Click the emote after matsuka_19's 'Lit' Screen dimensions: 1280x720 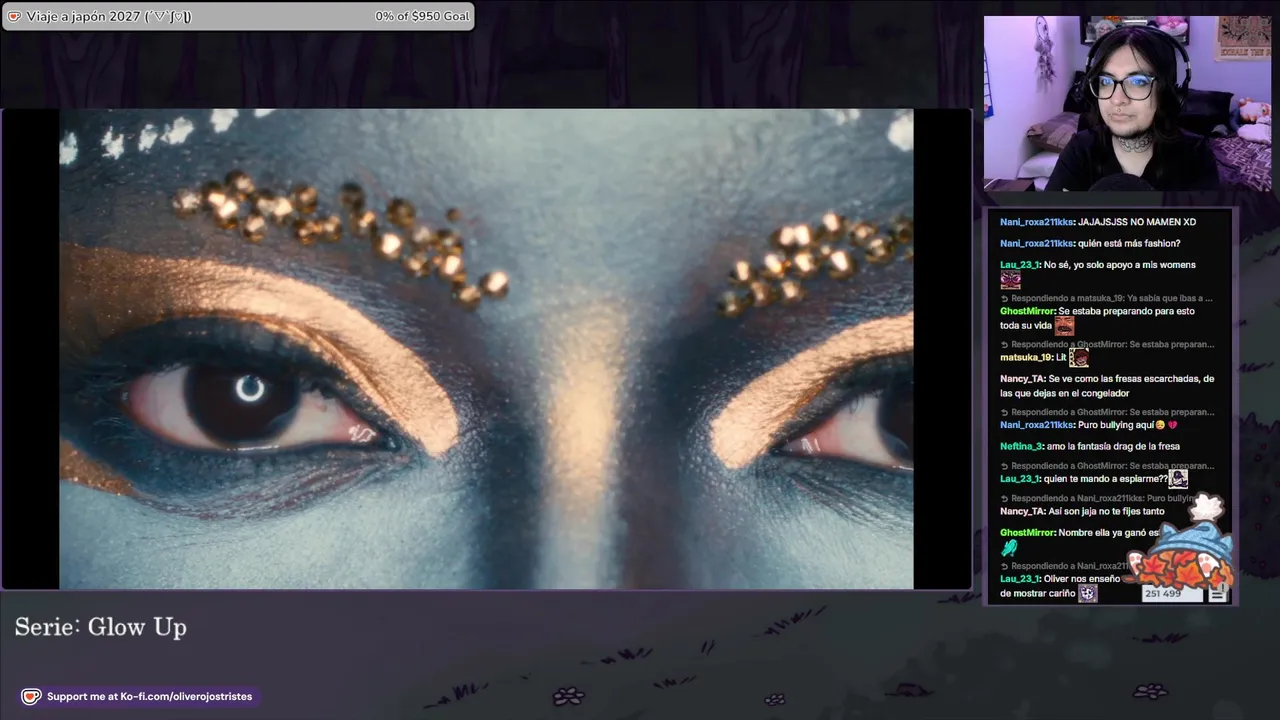tap(1078, 357)
